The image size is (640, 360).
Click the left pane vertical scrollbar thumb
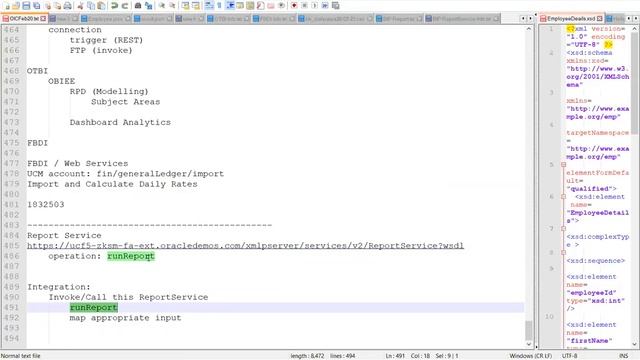point(529,330)
